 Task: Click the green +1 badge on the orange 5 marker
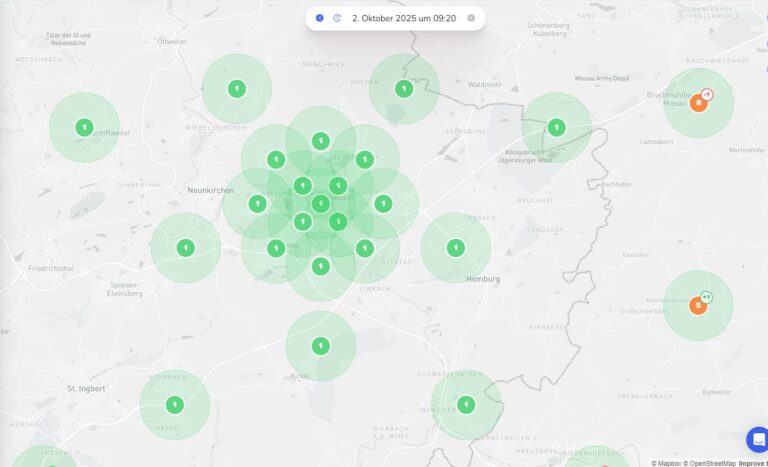(706, 297)
